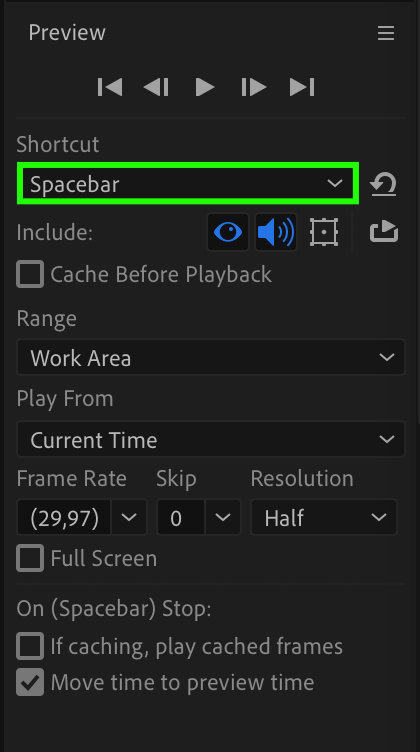Step back one frame

point(156,87)
